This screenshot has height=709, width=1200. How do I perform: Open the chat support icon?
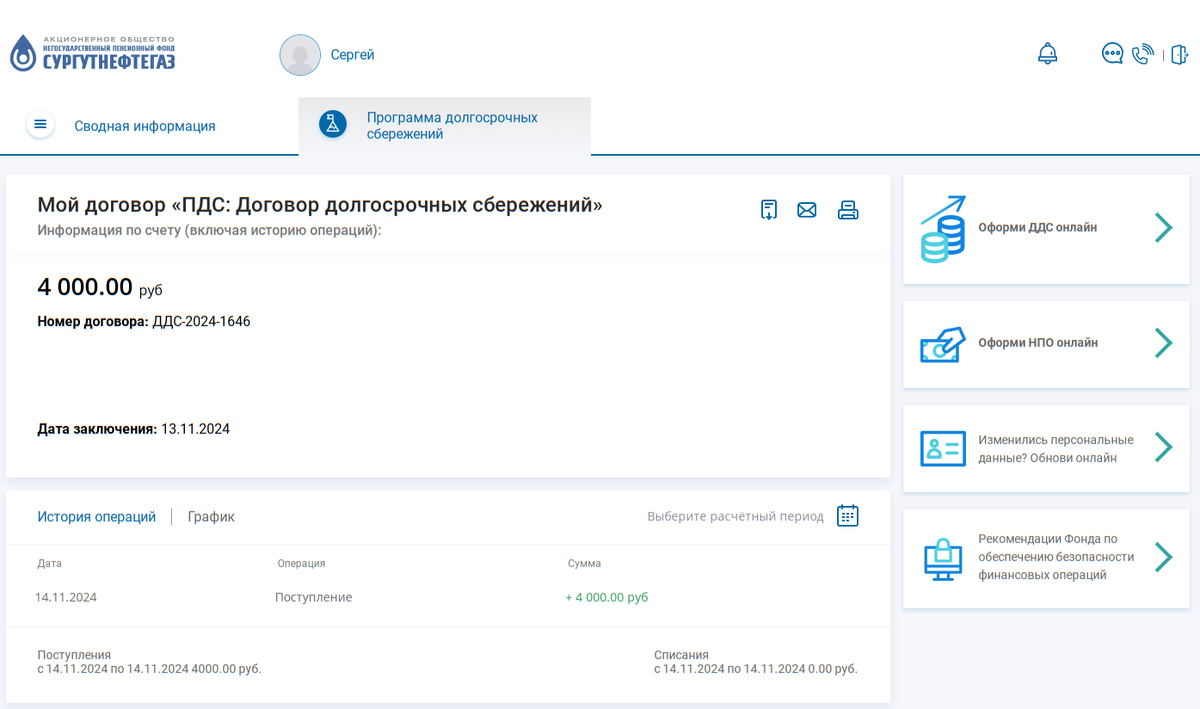pyautogui.click(x=1112, y=54)
